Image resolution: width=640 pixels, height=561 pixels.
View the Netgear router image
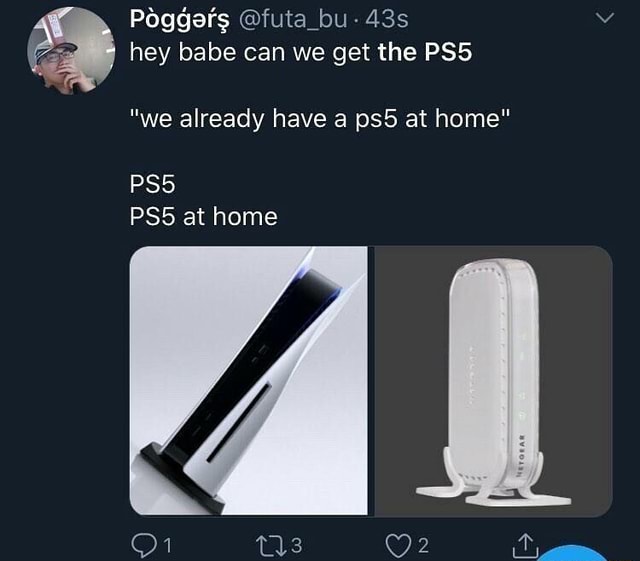click(493, 381)
